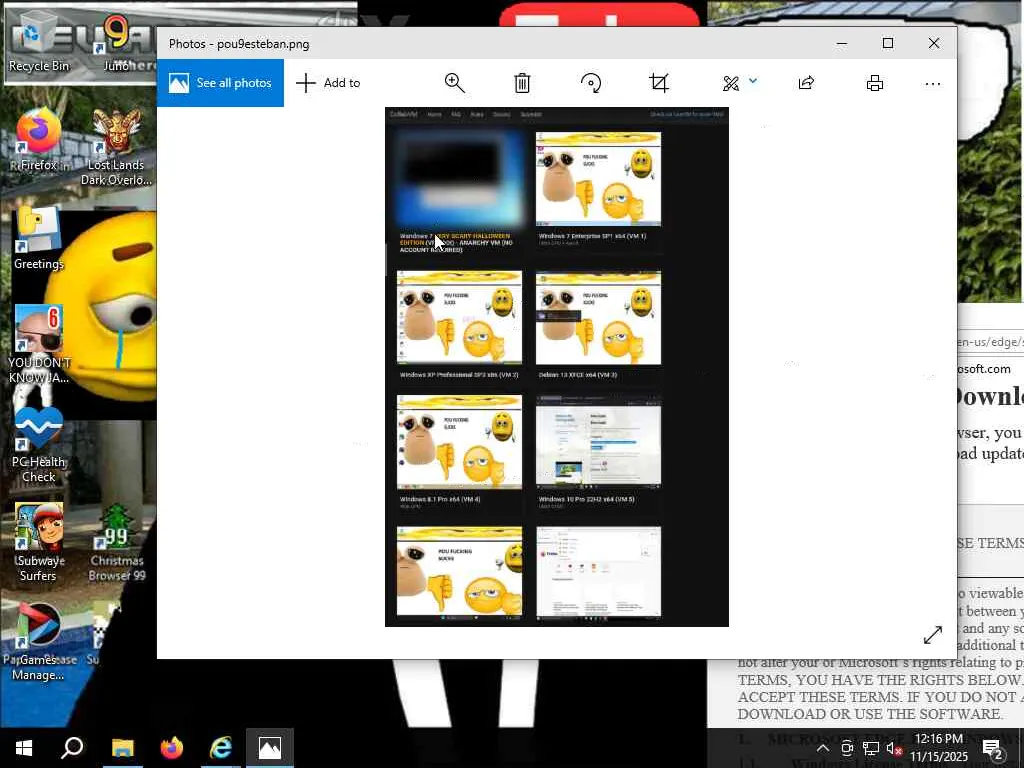Click the blurred Halloween Edition VM thumbnail
1024x768 pixels.
point(459,179)
